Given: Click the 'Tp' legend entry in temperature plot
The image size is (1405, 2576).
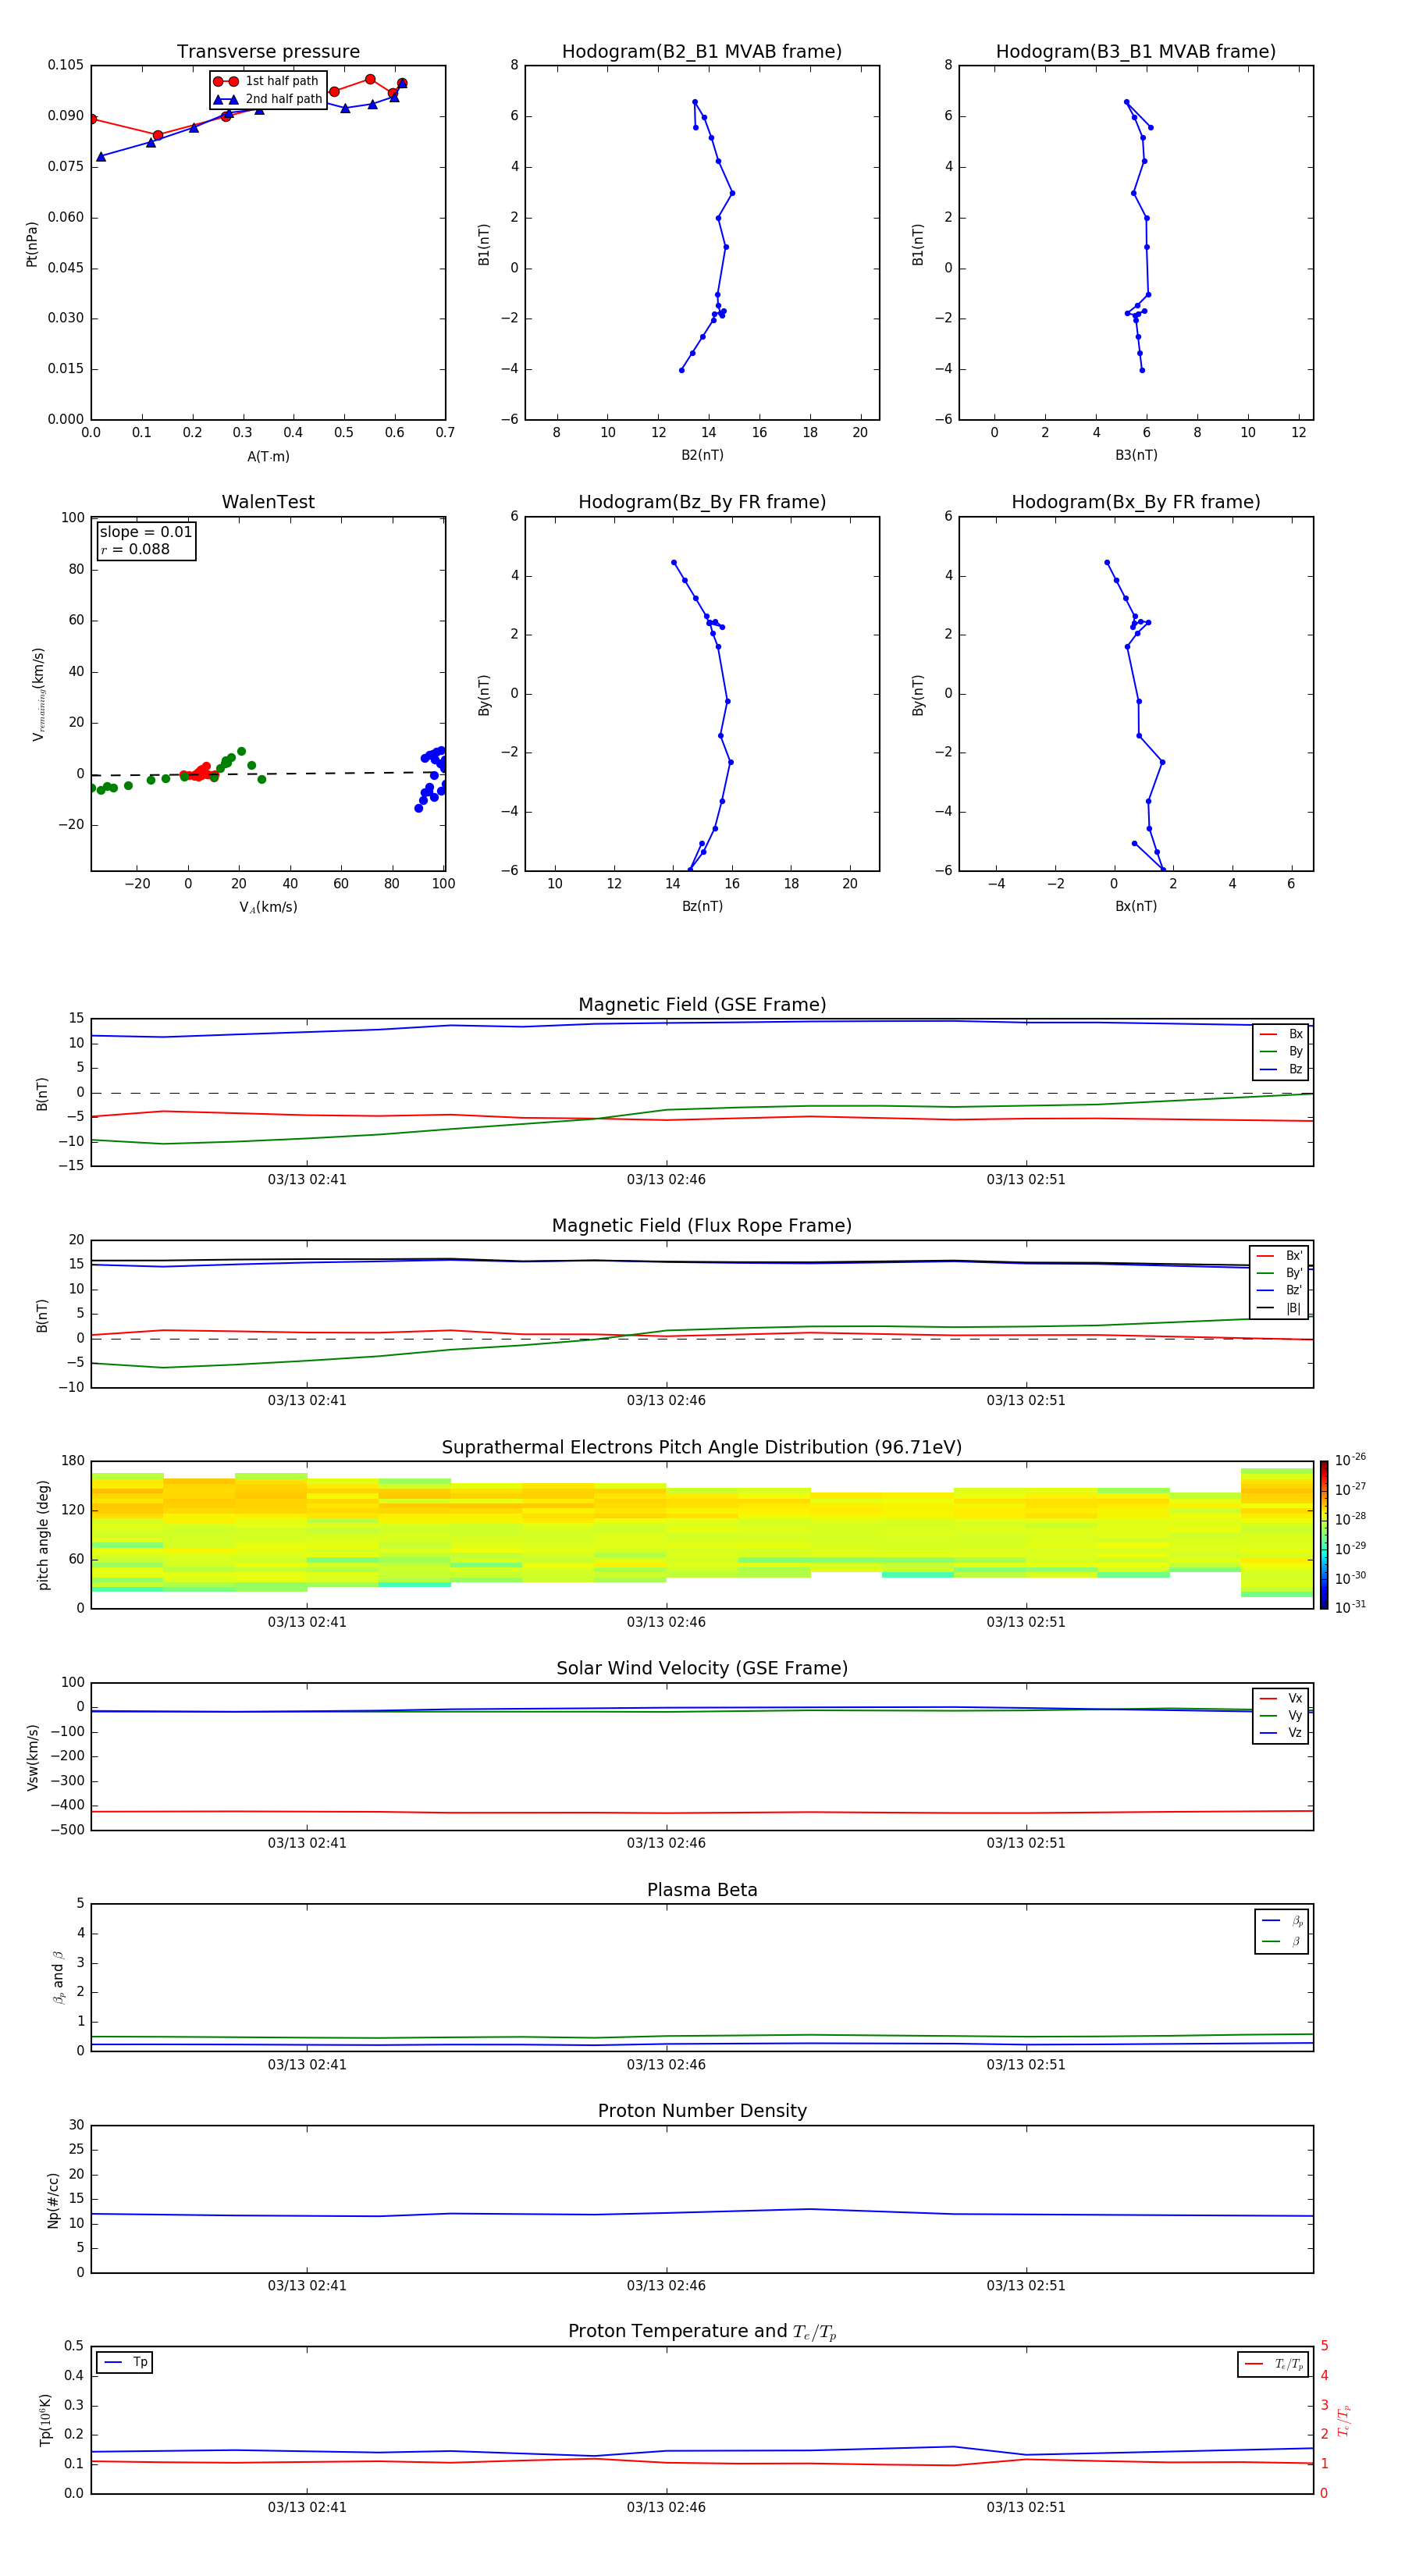Looking at the screenshot, I should pyautogui.click(x=126, y=2362).
